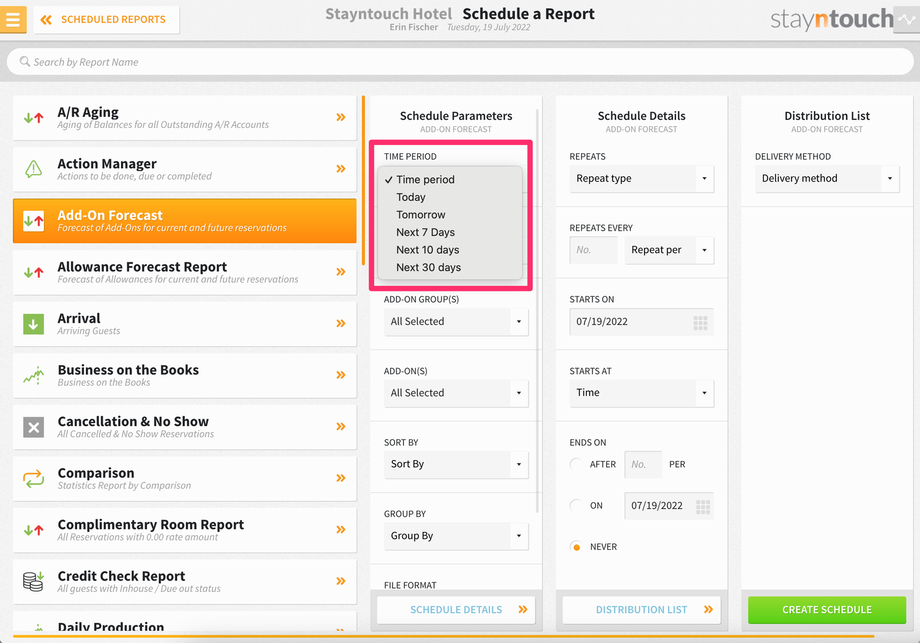
Task: Click the Cancellation & No Show title
Action: (133, 421)
